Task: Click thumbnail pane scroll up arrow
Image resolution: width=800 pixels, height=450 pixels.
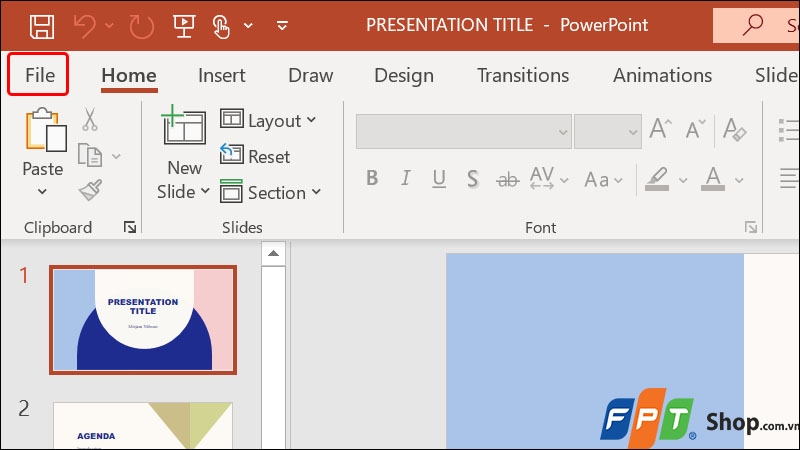Action: 273,254
